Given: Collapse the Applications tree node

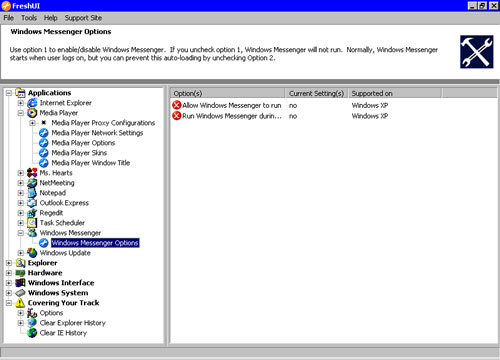Looking at the screenshot, I should 9,93.
